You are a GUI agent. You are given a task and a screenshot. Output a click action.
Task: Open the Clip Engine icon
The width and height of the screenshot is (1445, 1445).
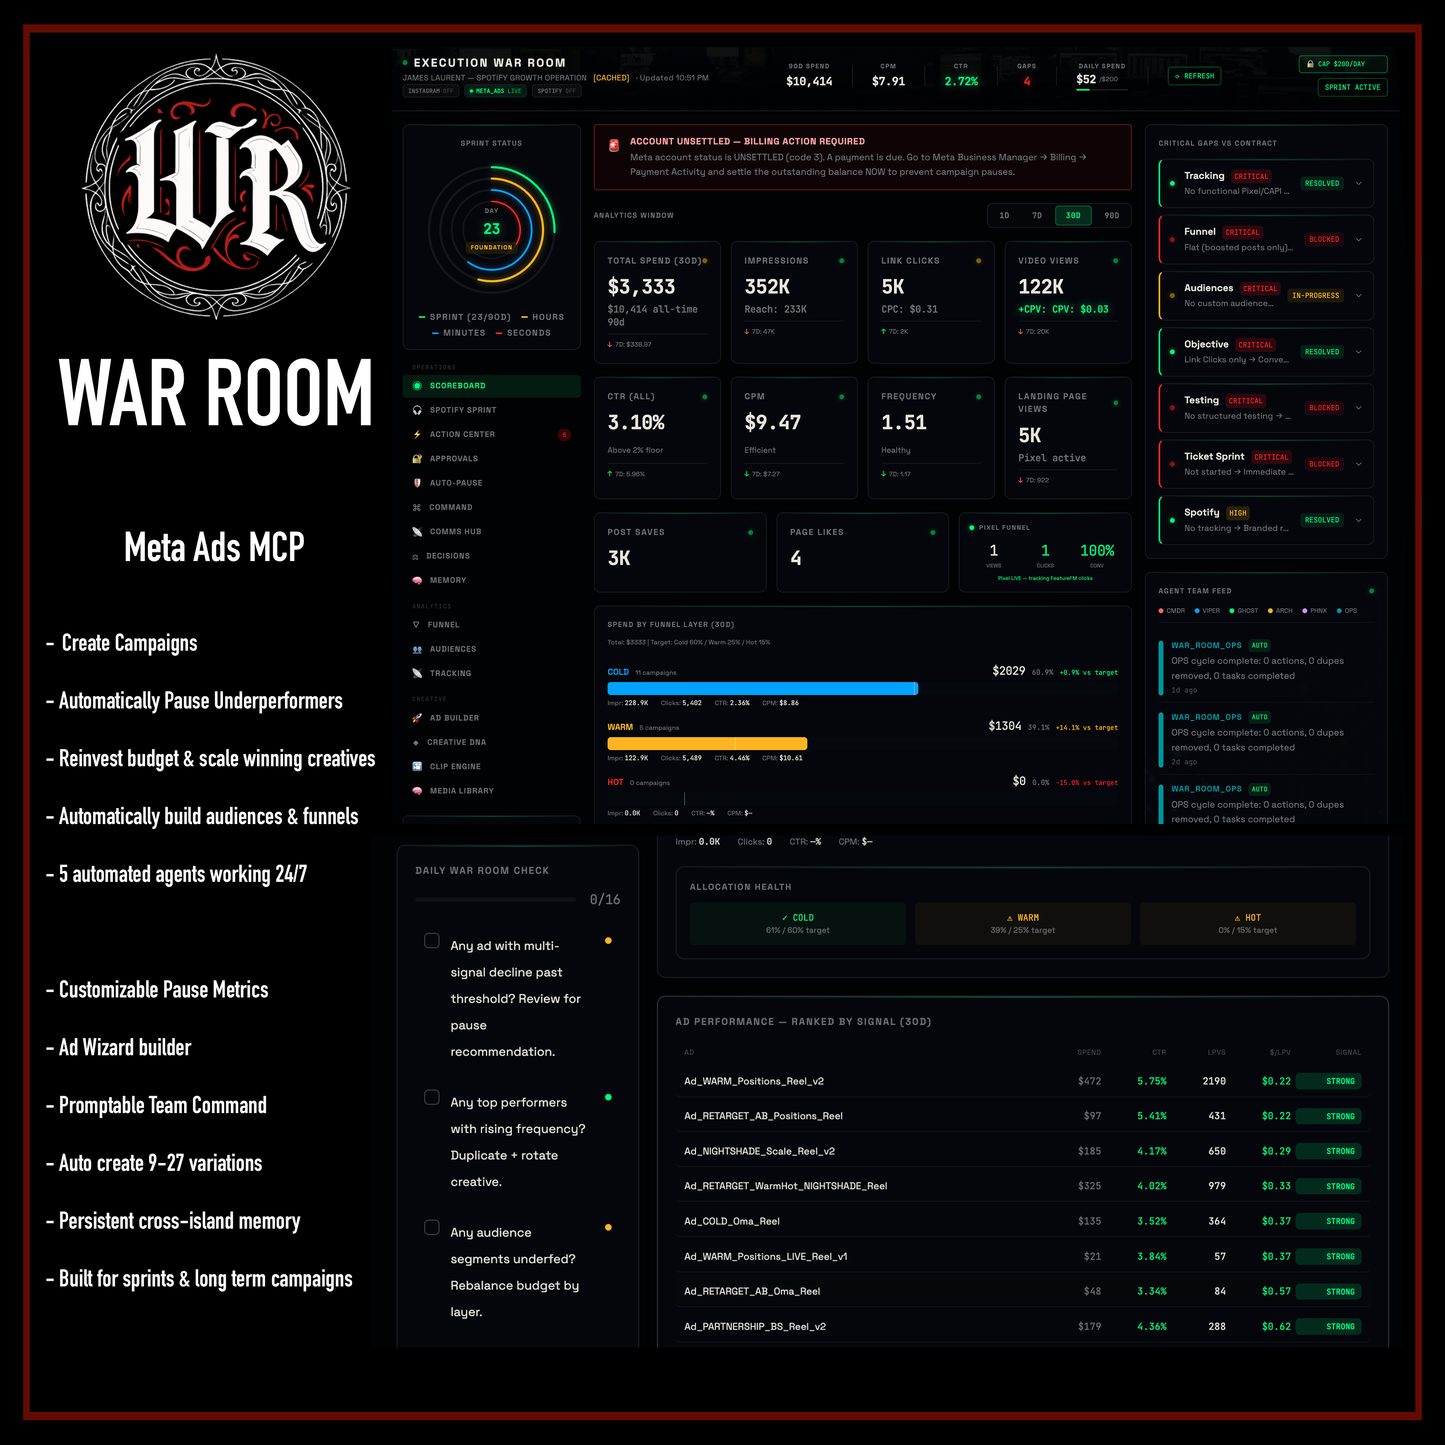pyautogui.click(x=417, y=767)
